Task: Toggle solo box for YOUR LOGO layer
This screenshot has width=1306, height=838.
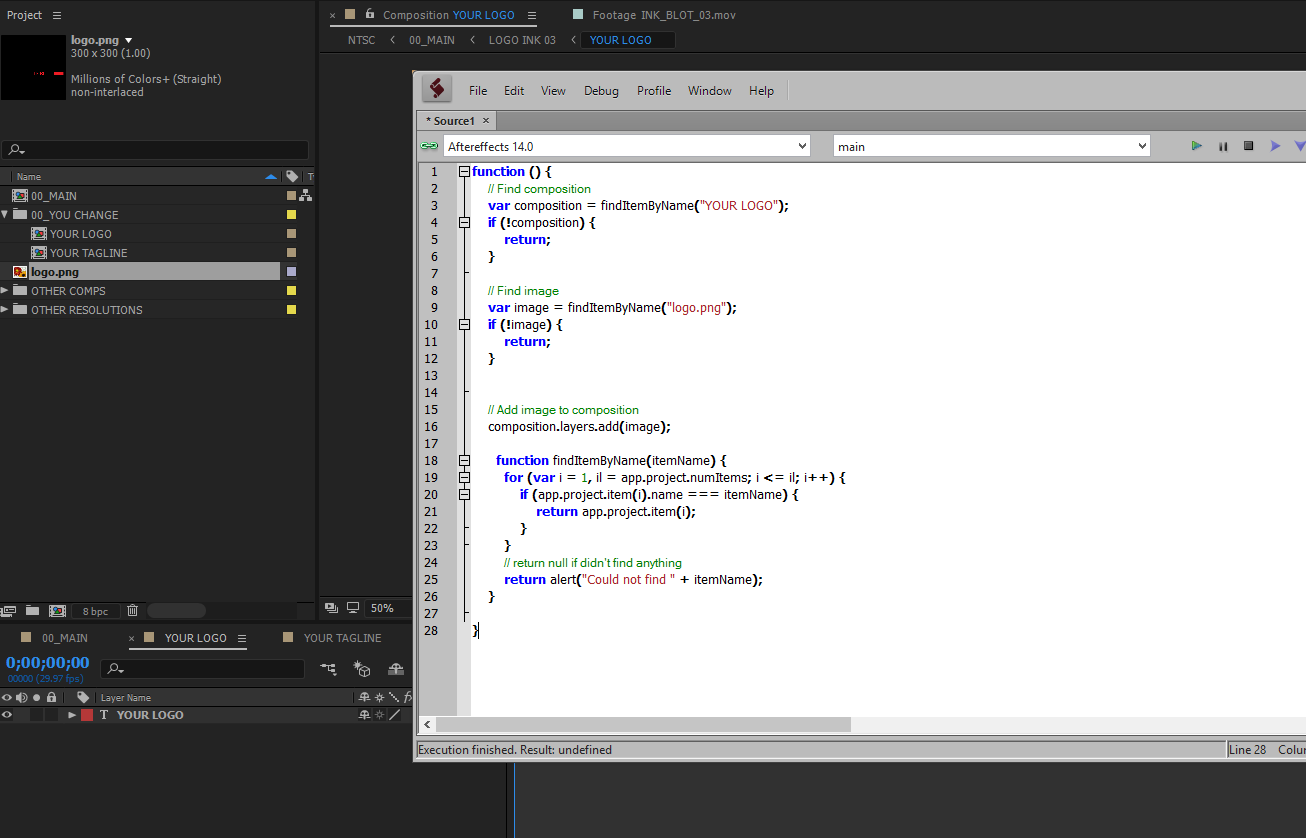Action: [x=37, y=715]
